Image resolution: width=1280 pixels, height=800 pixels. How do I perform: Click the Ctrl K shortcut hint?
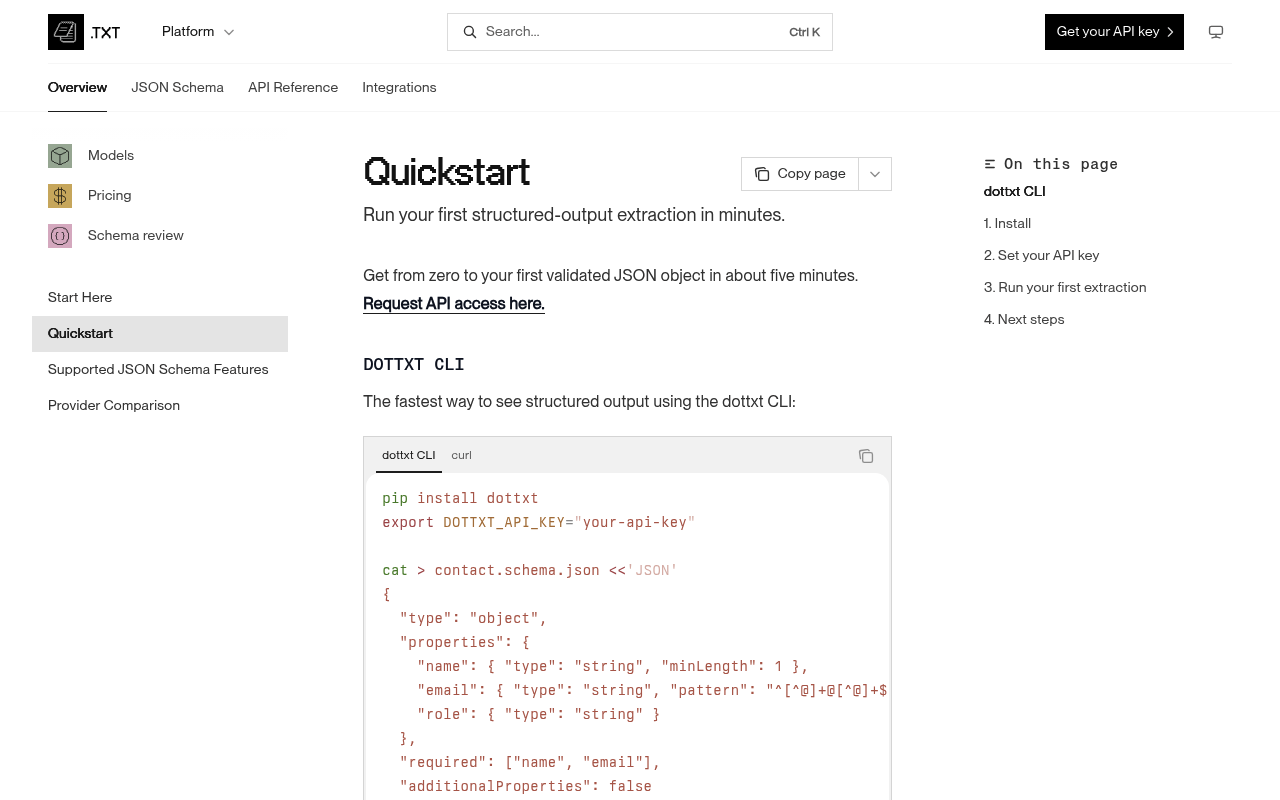tap(805, 32)
